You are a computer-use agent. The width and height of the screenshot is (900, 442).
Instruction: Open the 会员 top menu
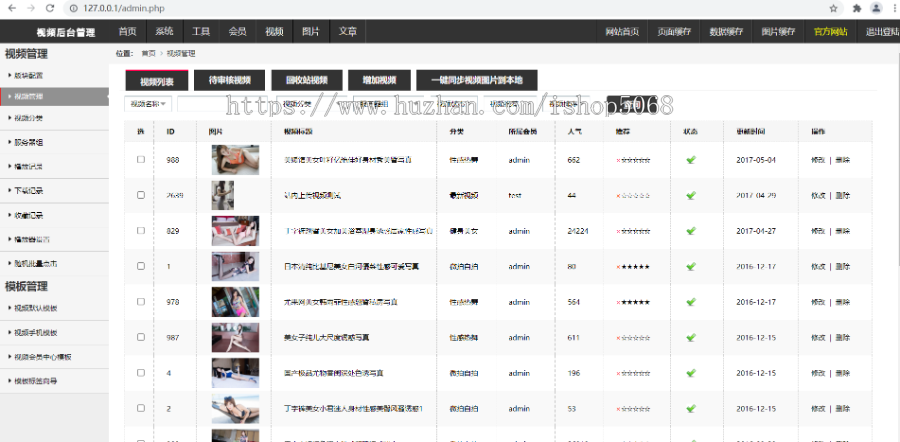(x=237, y=31)
